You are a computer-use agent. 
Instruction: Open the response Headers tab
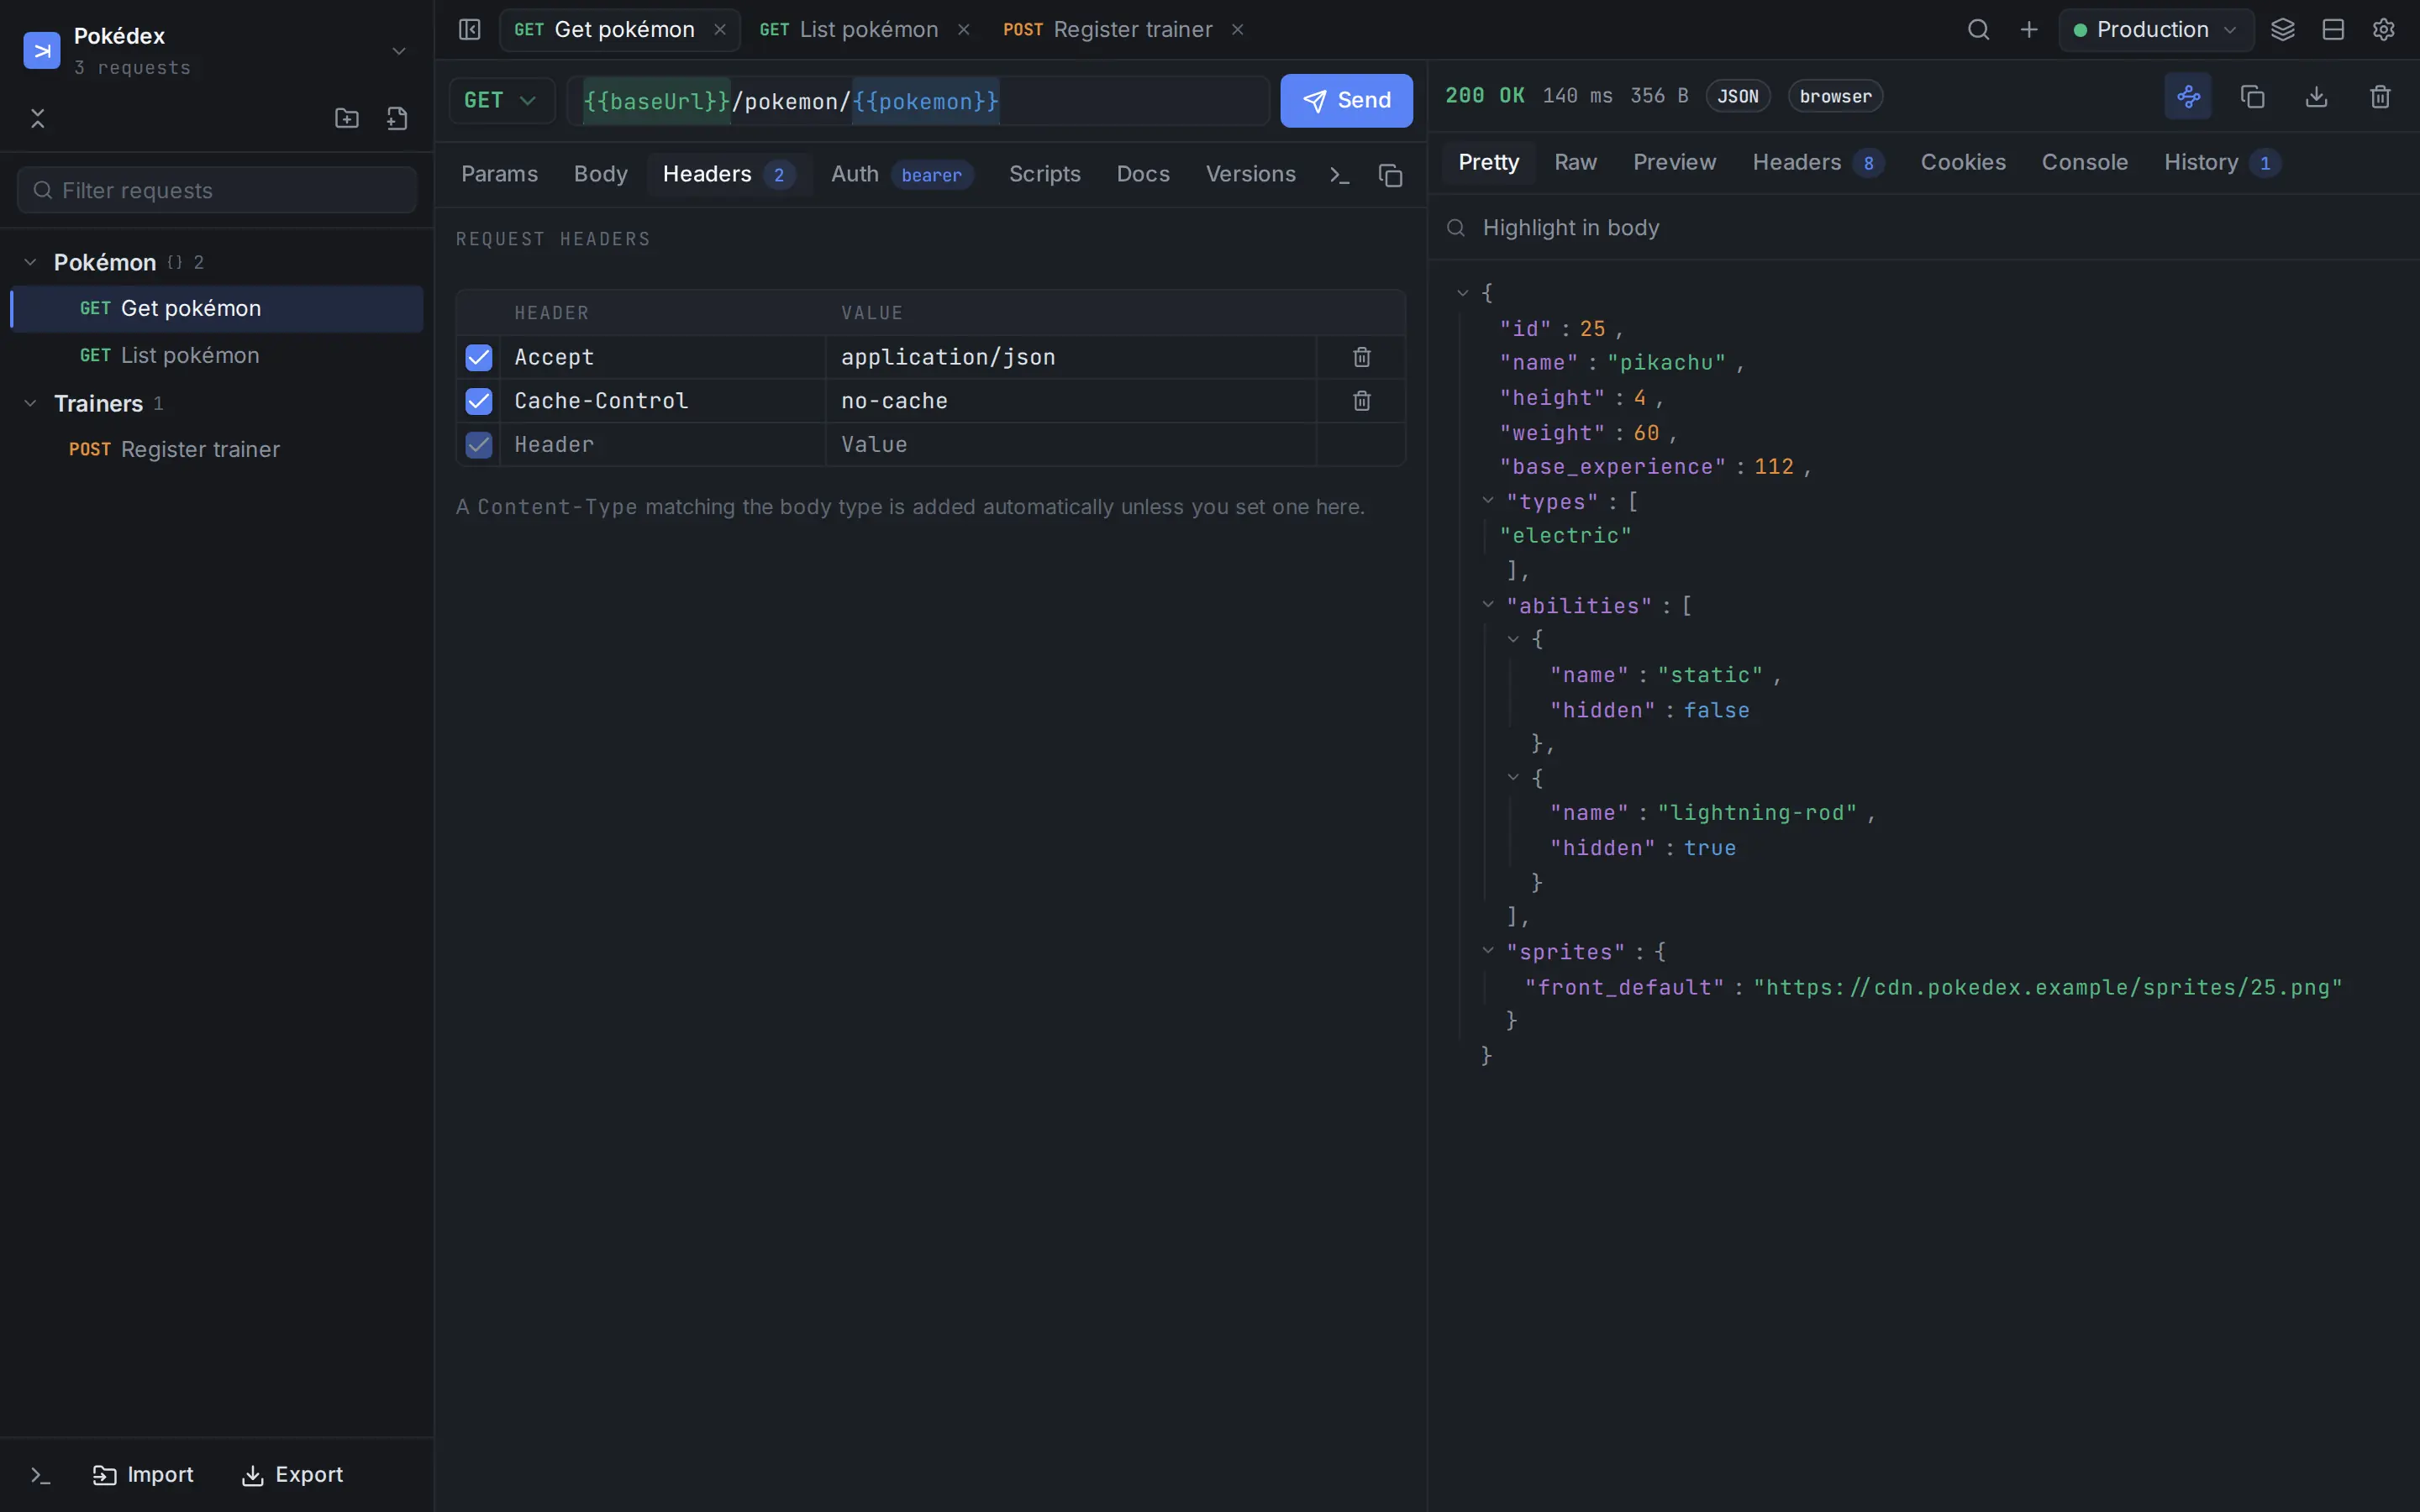click(1818, 162)
